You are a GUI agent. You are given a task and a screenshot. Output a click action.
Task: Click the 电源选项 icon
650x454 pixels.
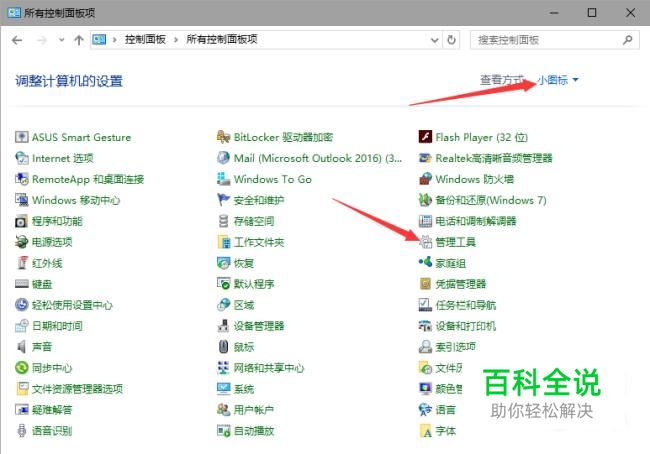click(x=22, y=242)
